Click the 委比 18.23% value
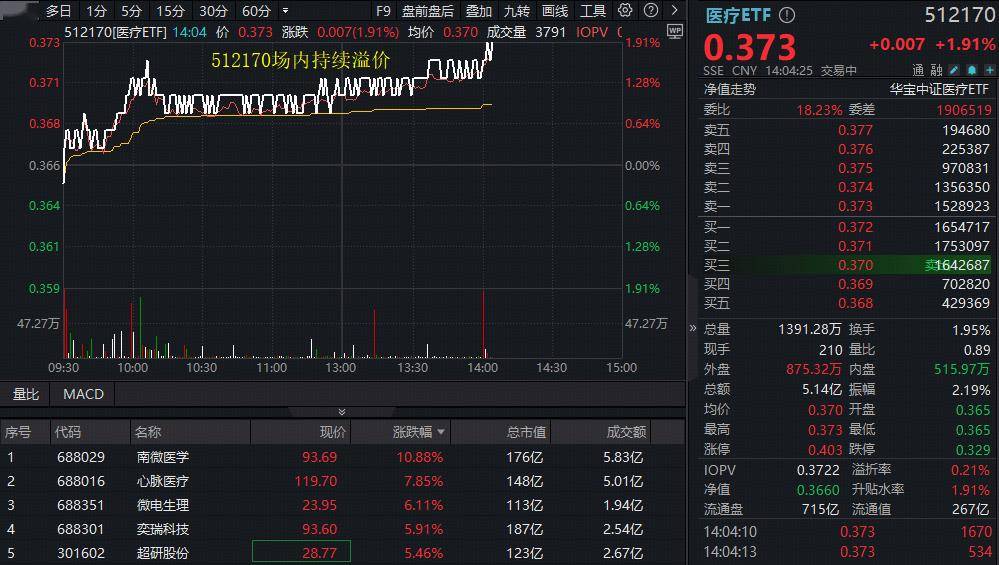 (819, 110)
